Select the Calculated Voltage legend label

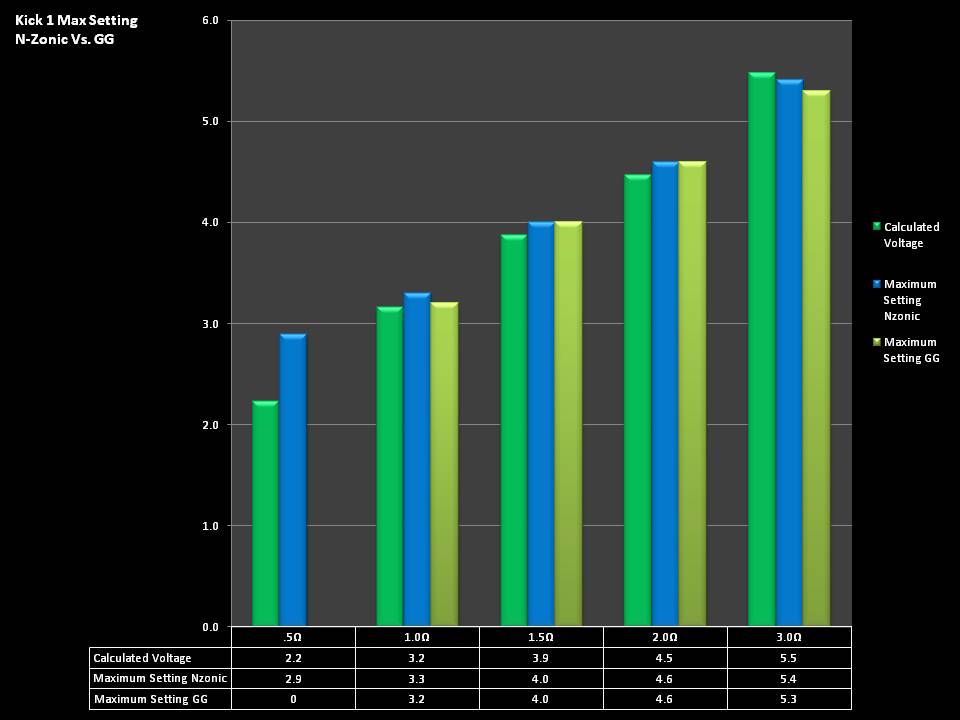tap(911, 235)
